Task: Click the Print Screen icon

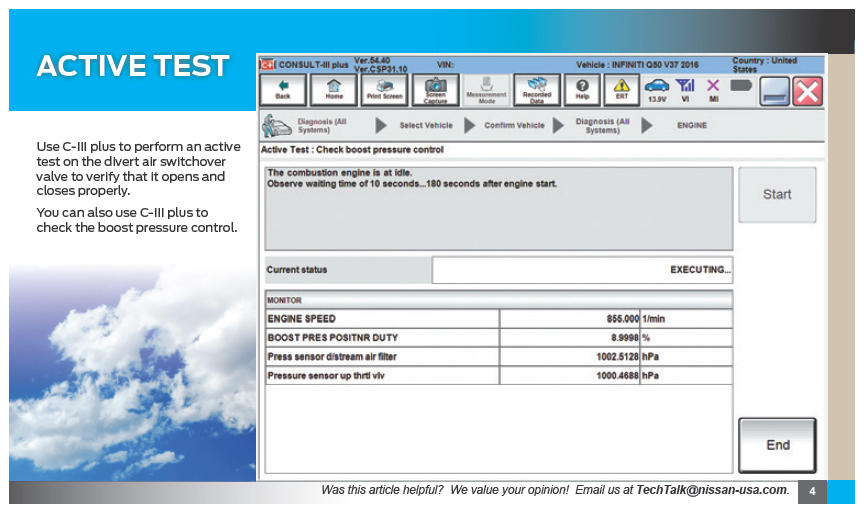Action: 385,90
